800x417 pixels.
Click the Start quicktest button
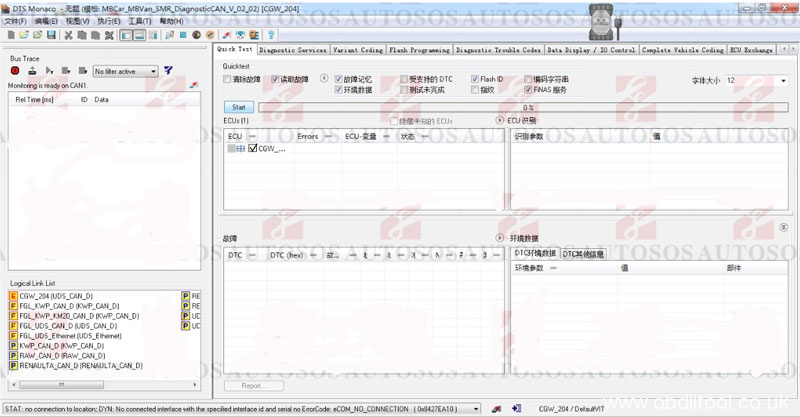[239, 107]
